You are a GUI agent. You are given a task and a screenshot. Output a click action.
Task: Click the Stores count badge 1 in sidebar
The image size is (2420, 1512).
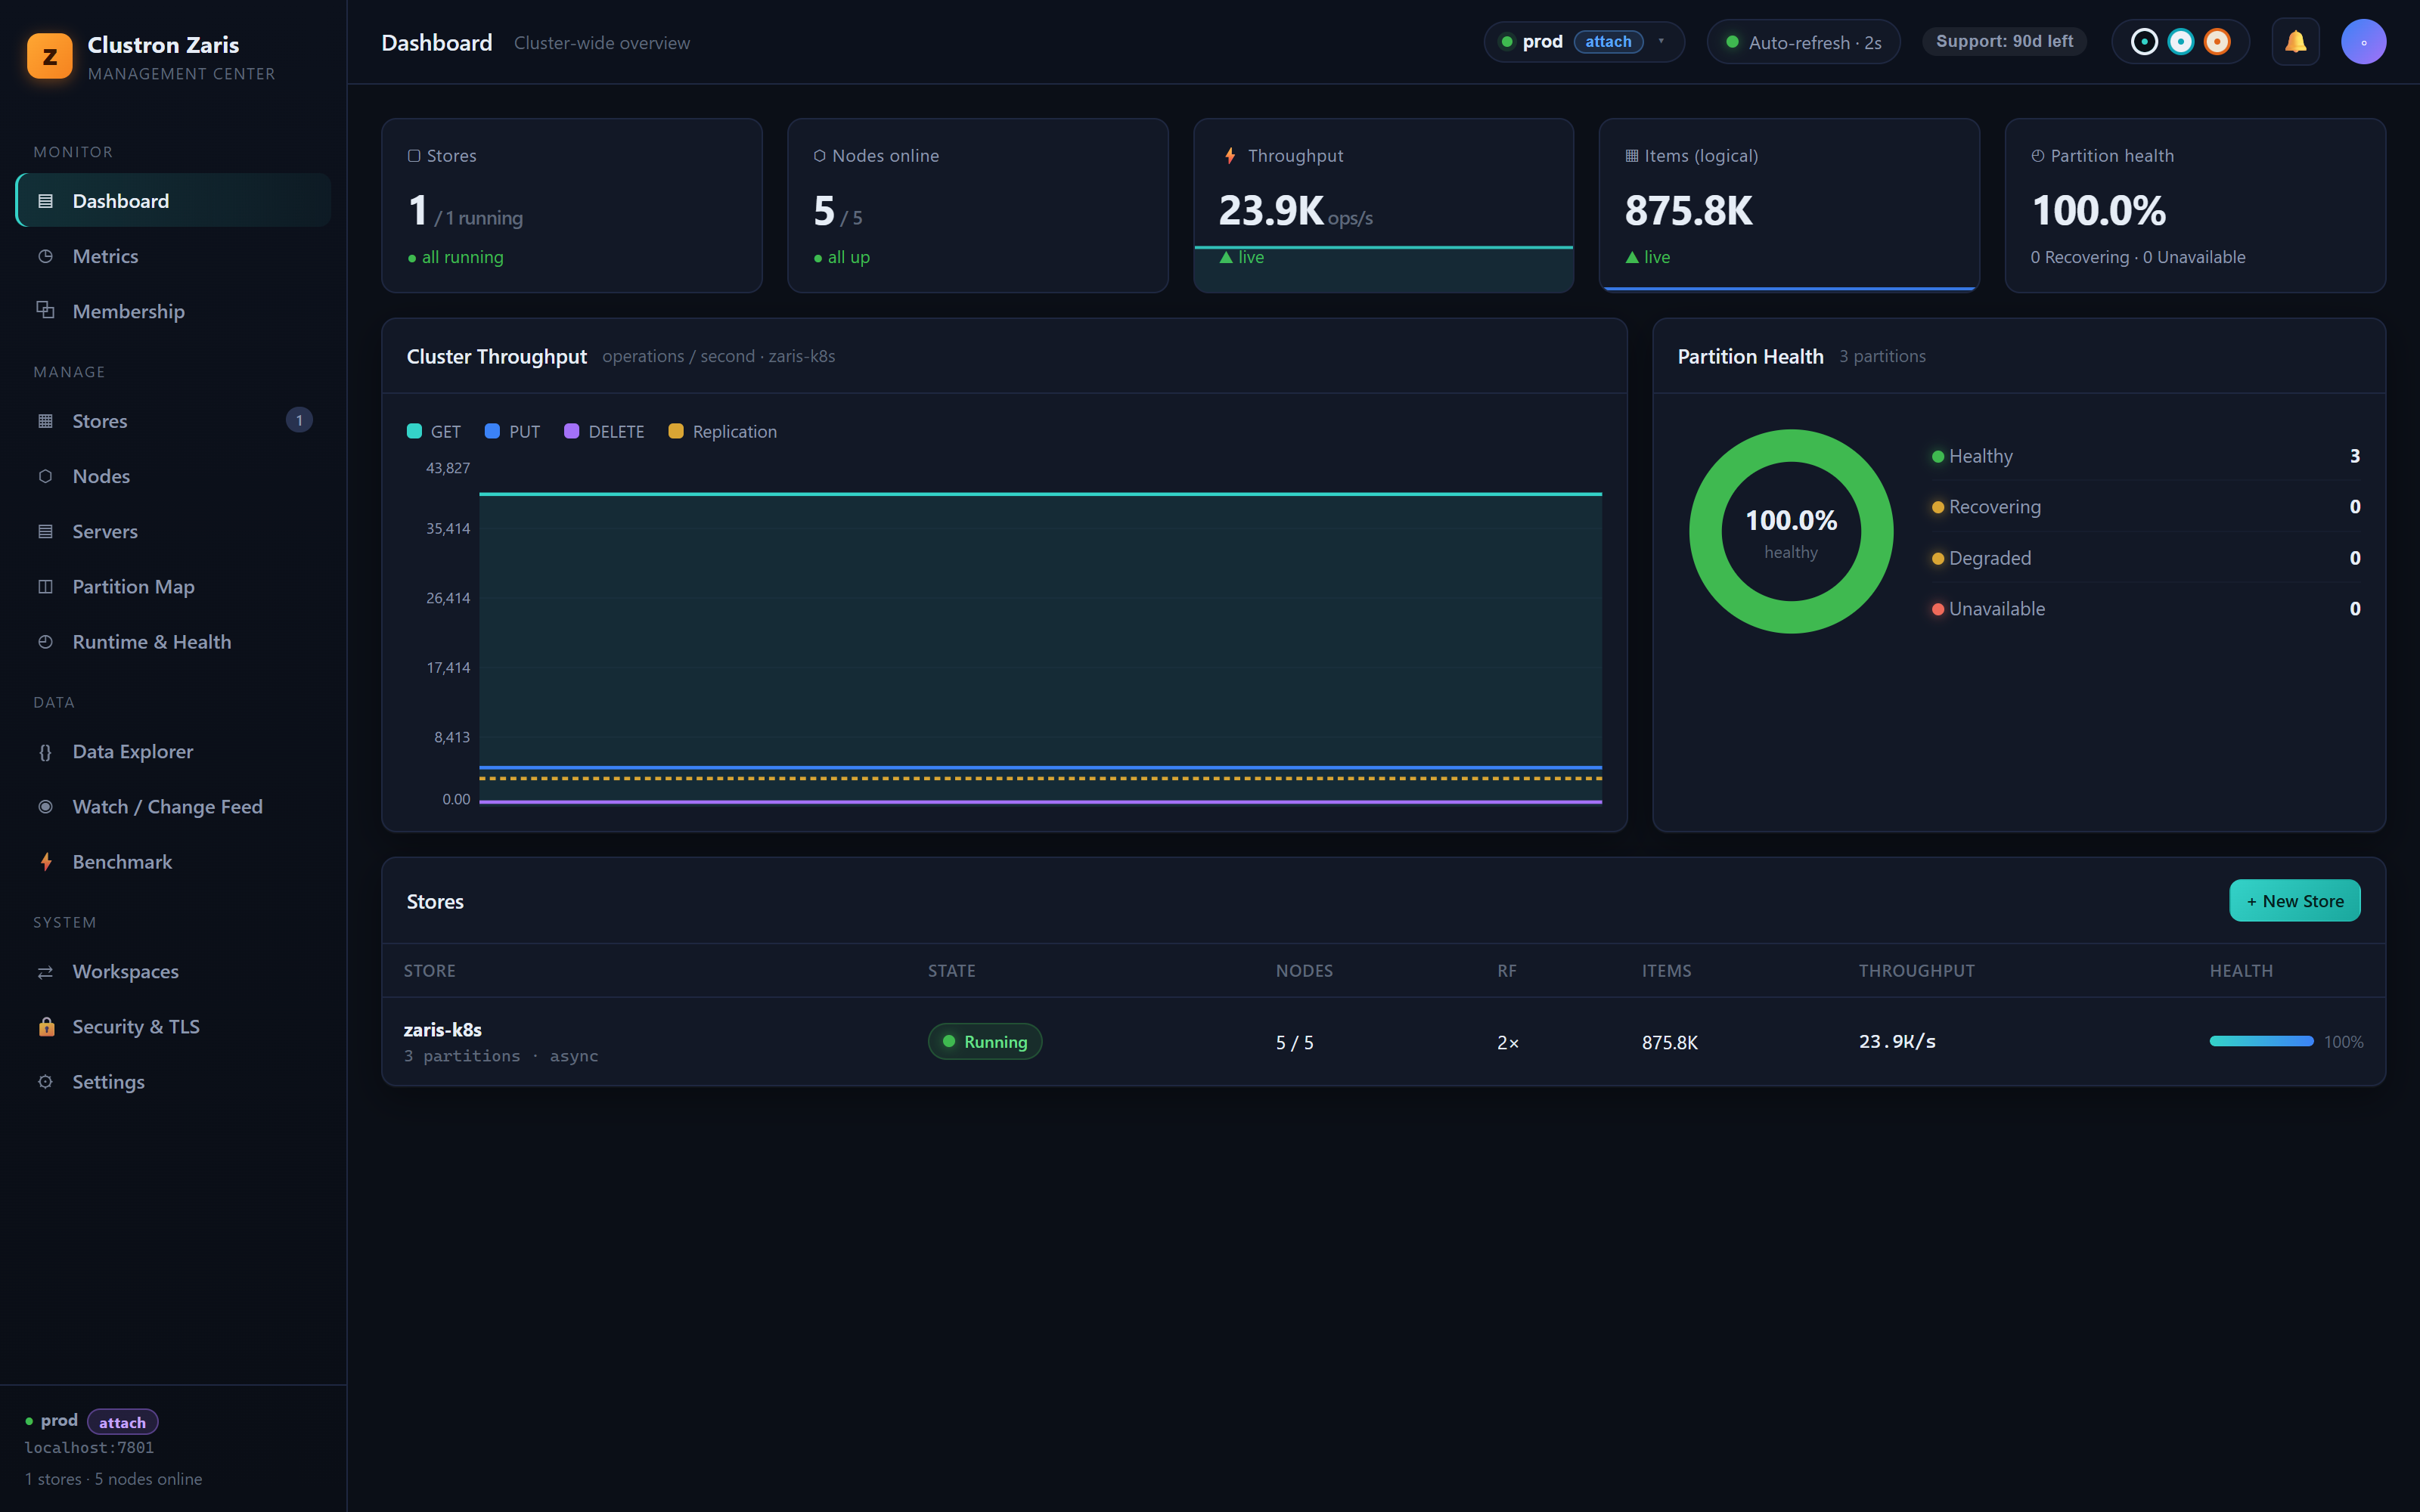(x=299, y=420)
